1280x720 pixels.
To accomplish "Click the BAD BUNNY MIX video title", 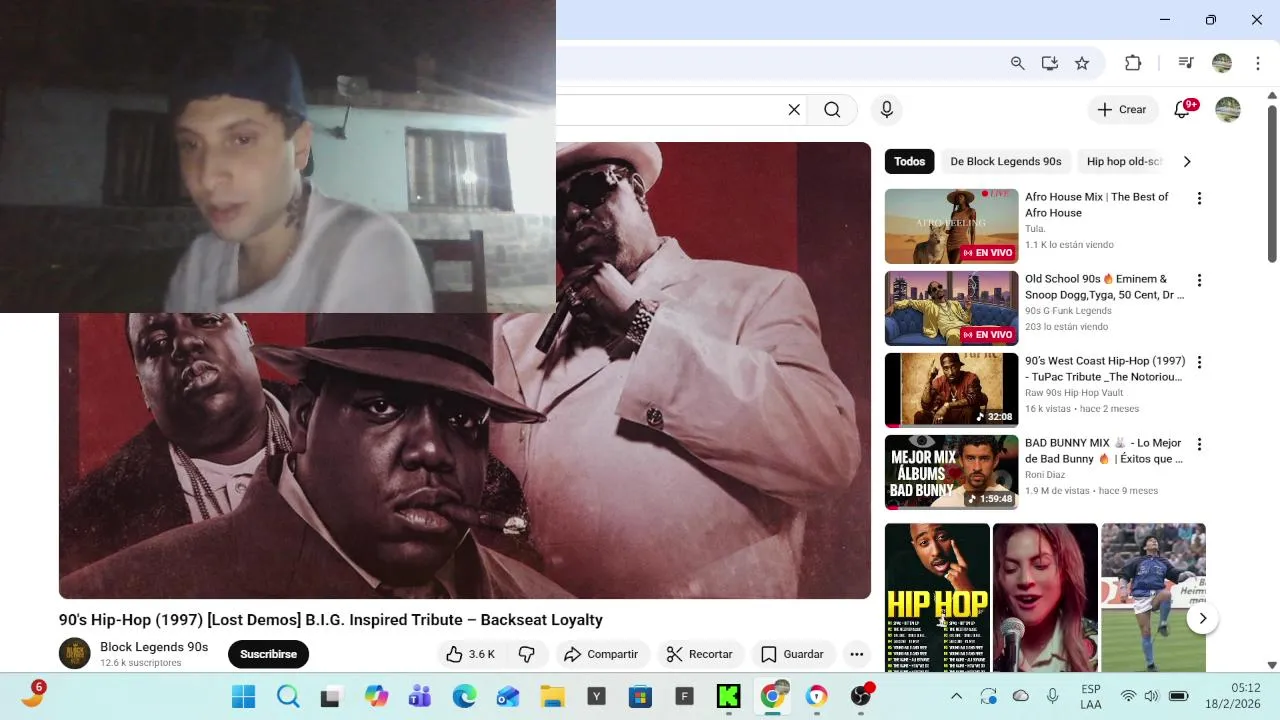I will point(1103,451).
